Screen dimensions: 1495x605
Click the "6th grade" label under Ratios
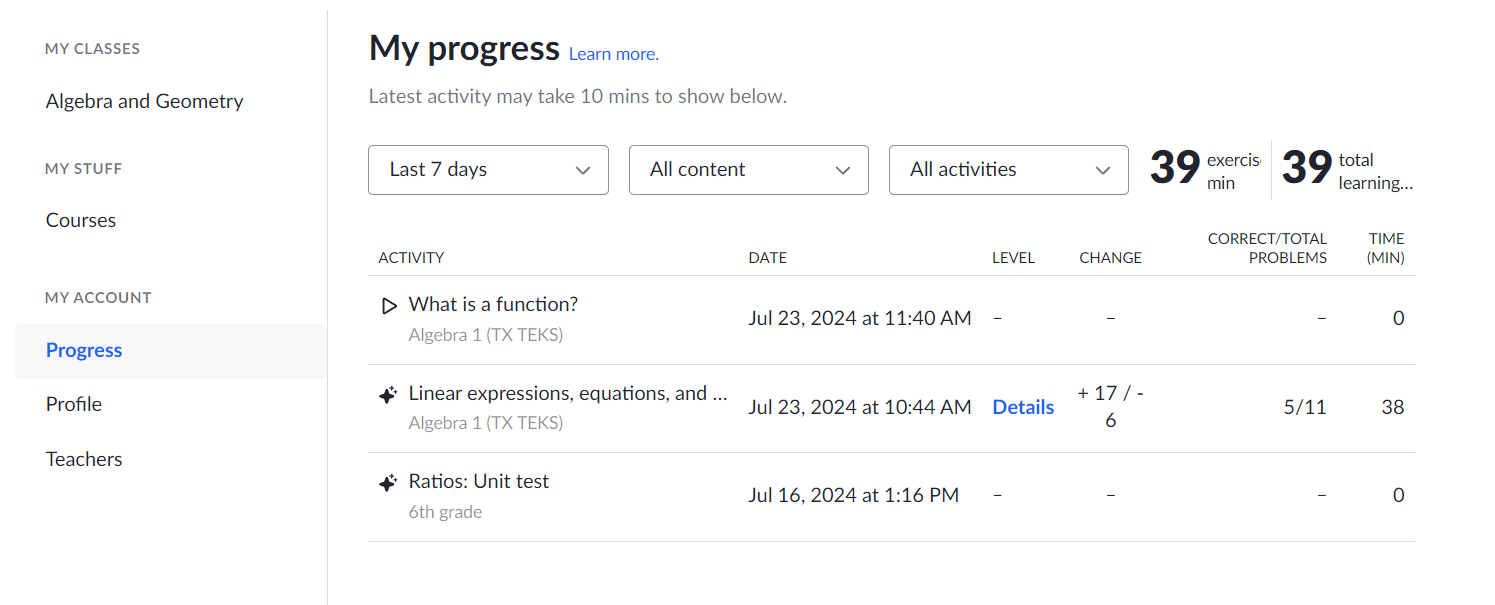[x=445, y=512]
